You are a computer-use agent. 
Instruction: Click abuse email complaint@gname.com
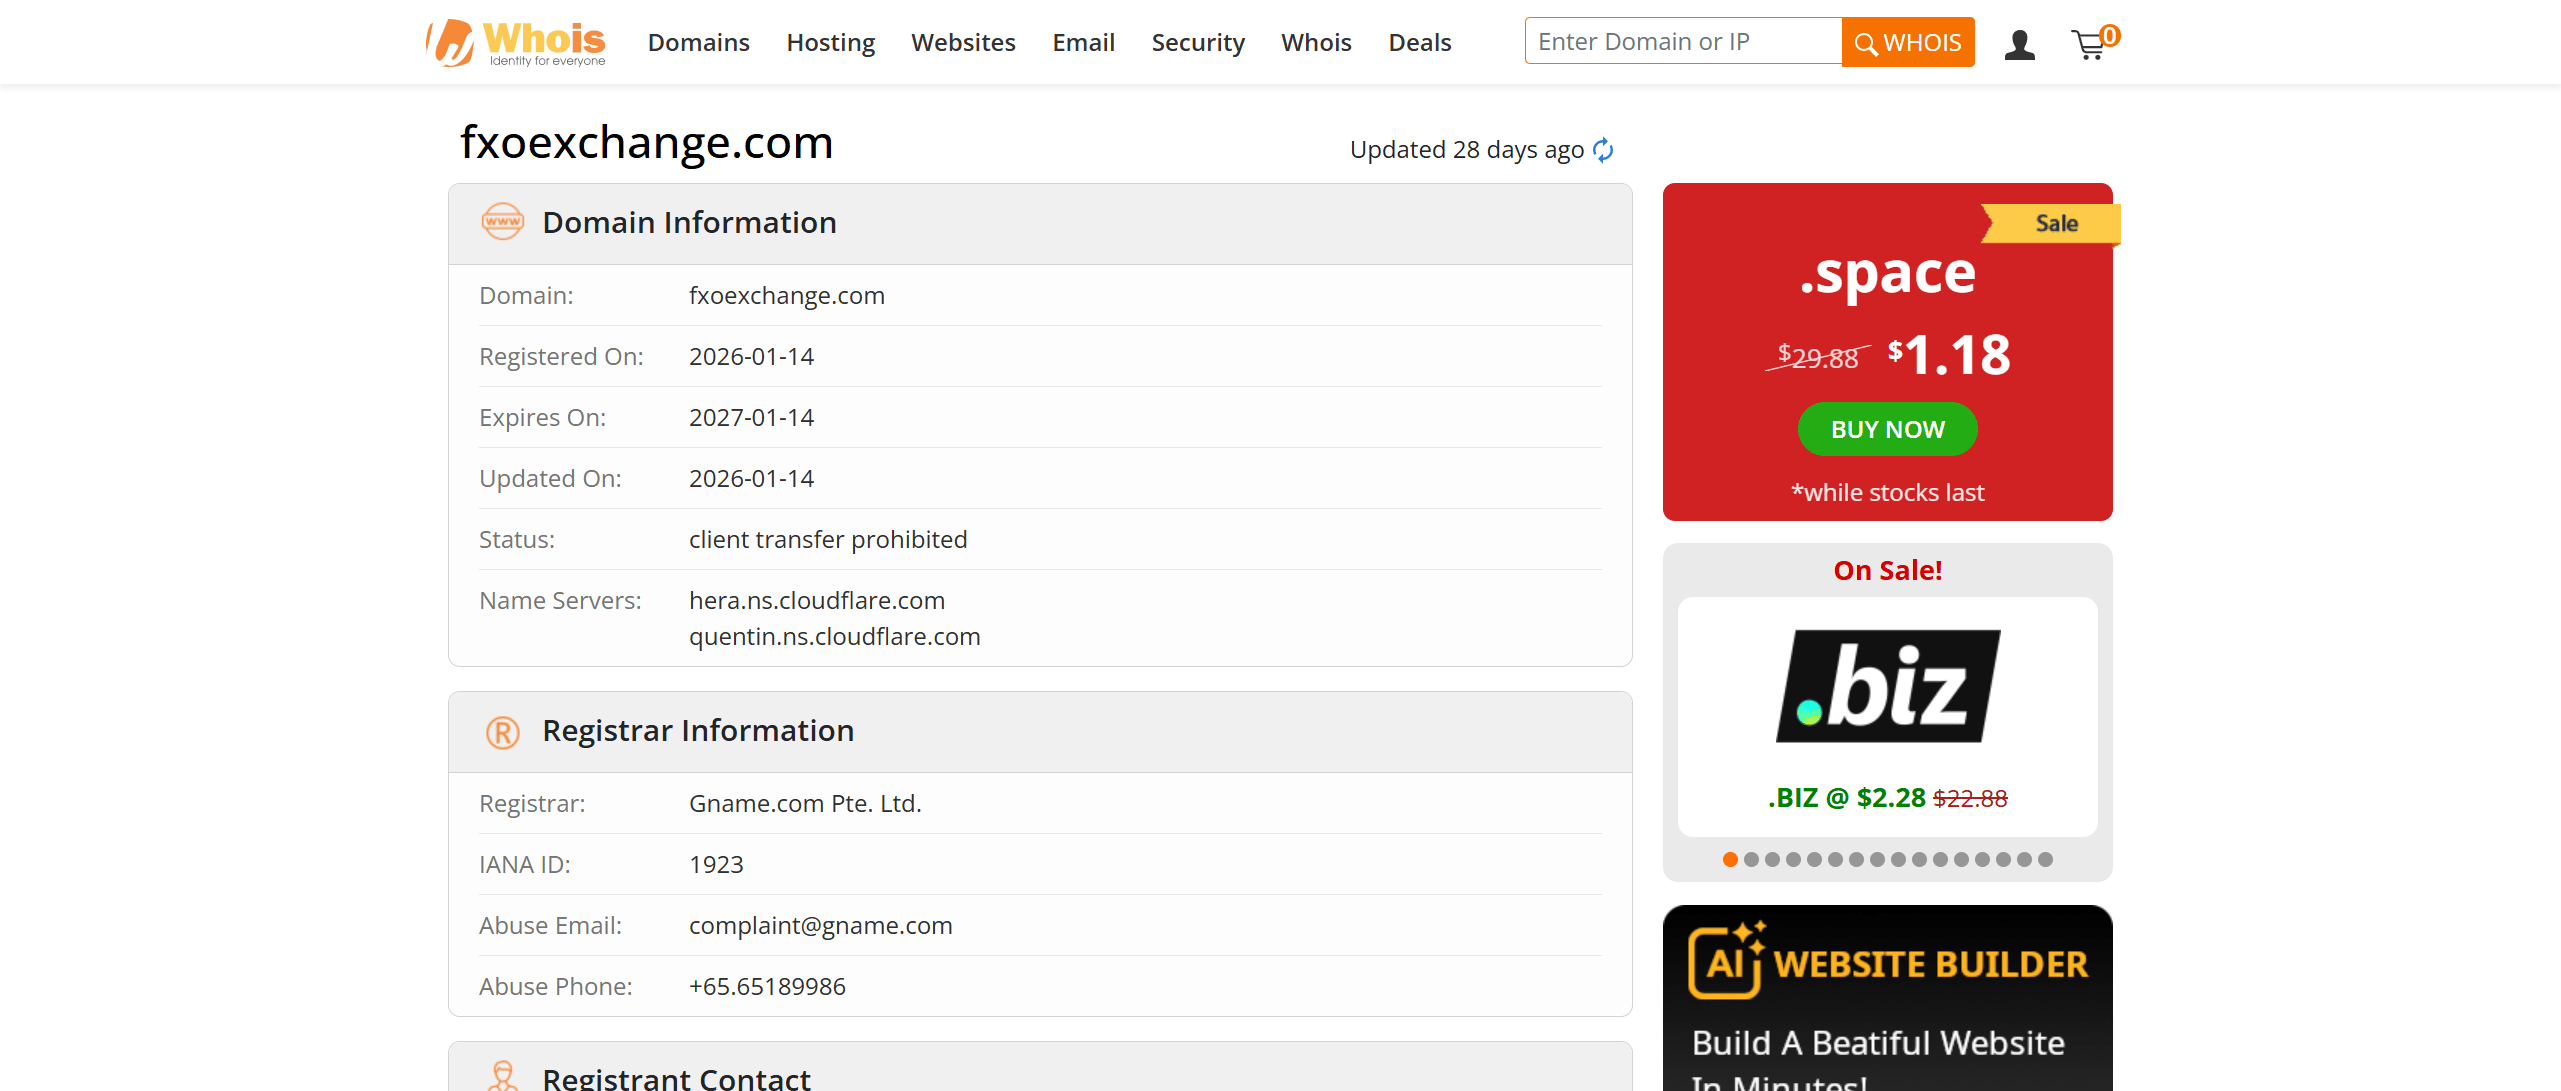point(821,926)
